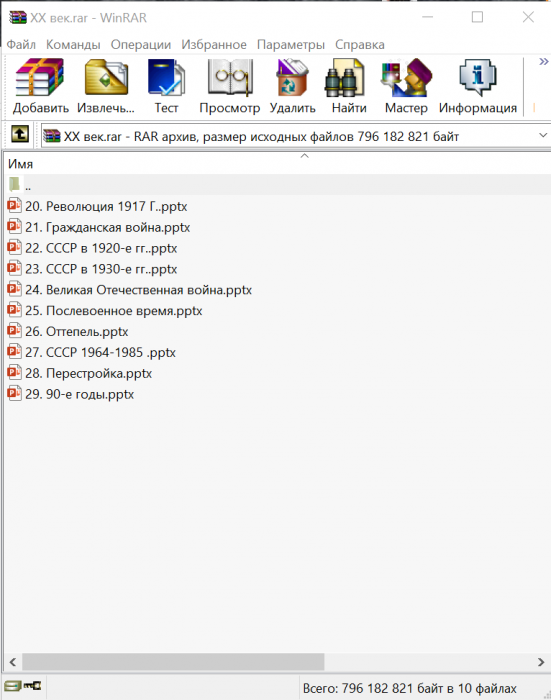
Task: Open the Файл menu
Action: coord(21,45)
